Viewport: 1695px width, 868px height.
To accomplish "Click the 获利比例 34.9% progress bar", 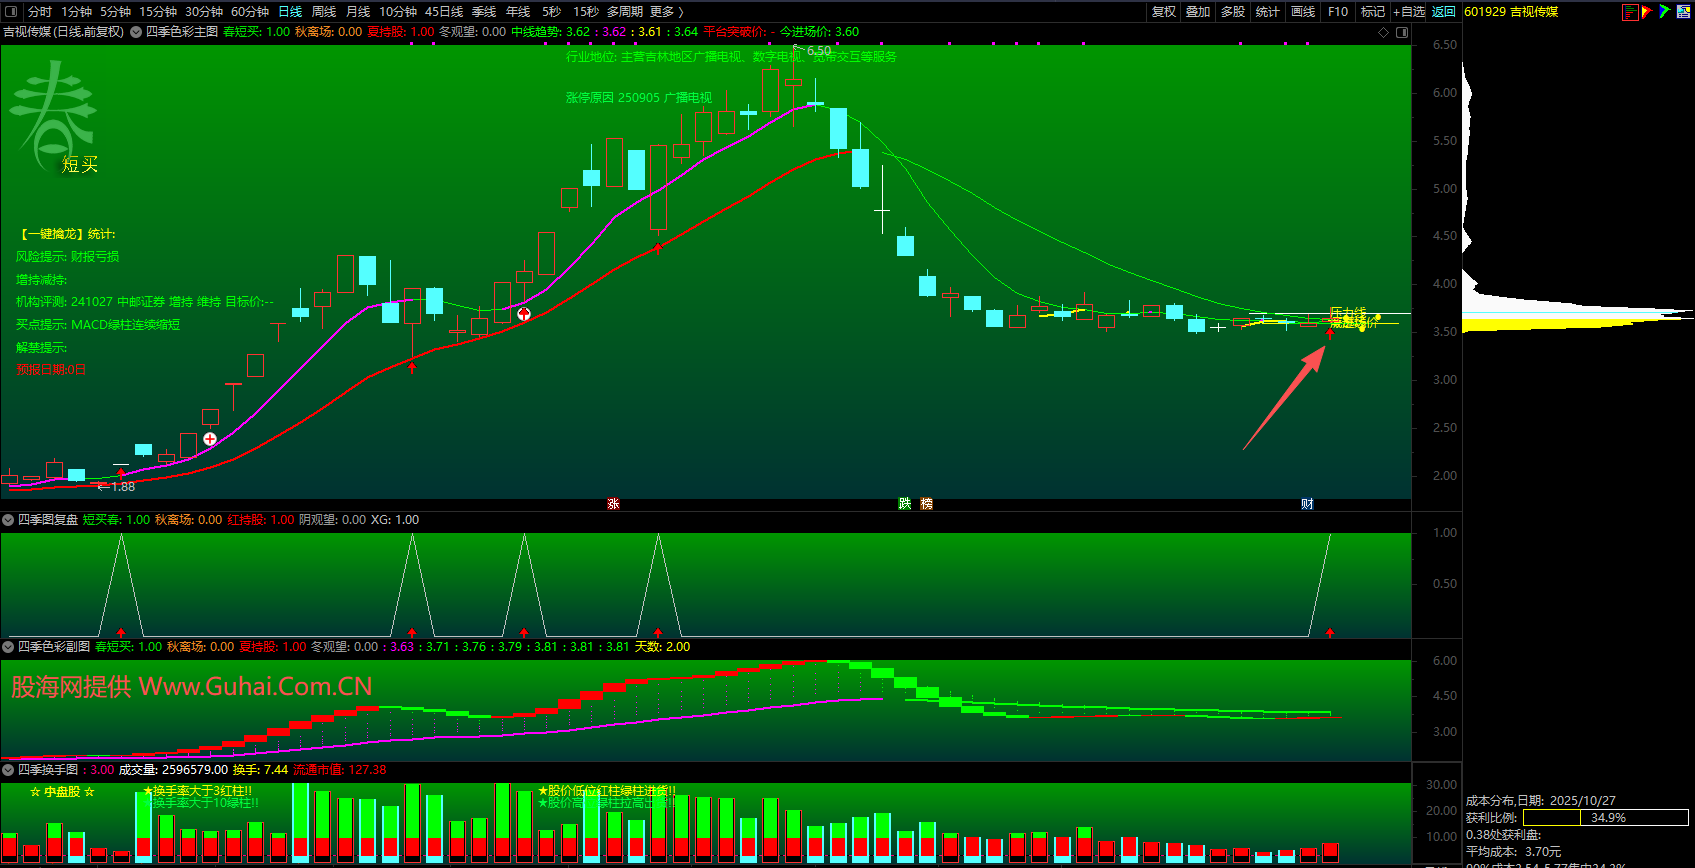I will point(1606,818).
